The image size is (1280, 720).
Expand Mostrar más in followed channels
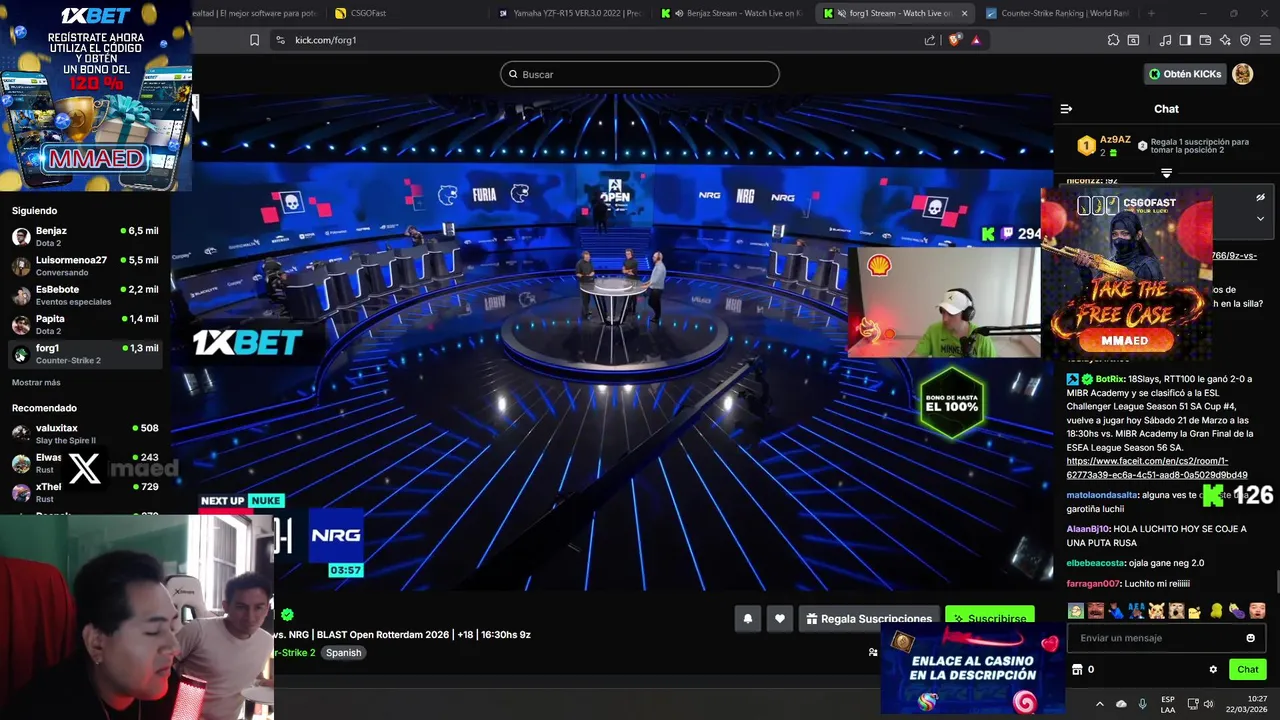click(x=36, y=383)
